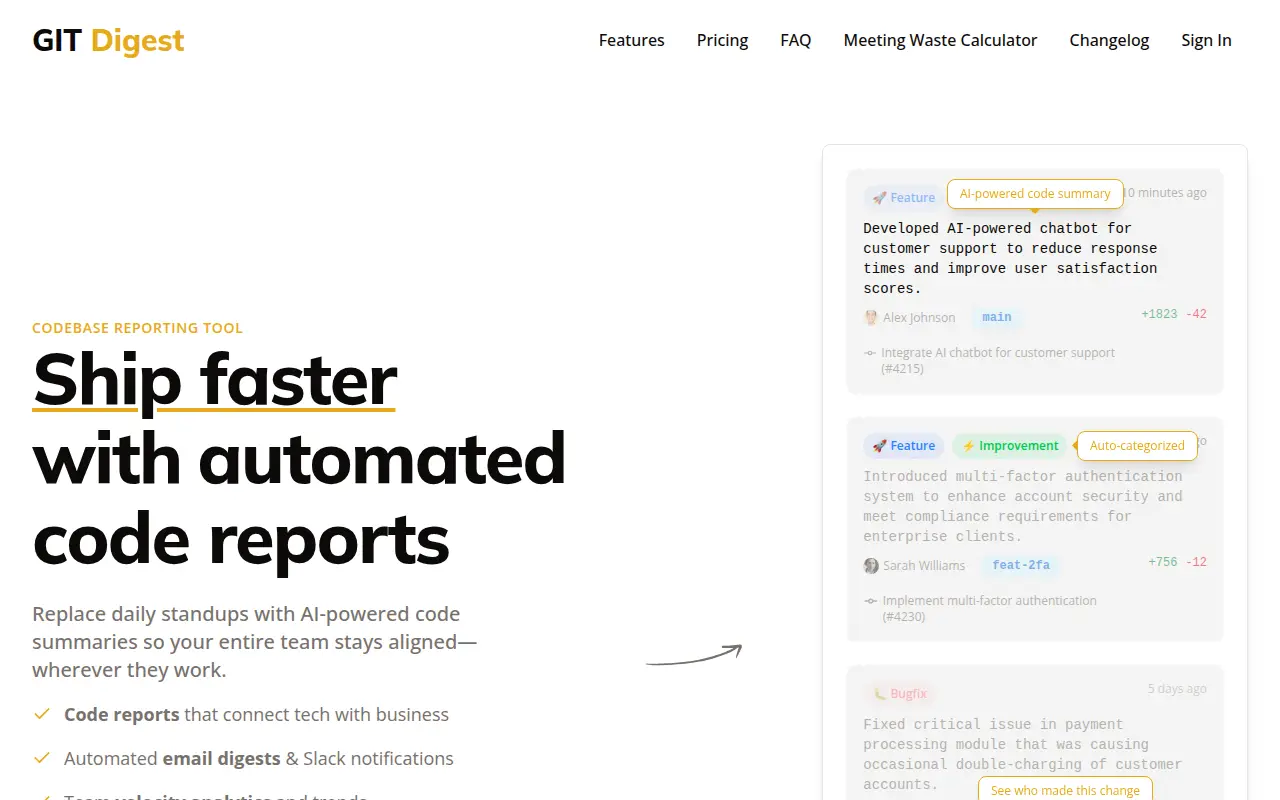
Task: Click the Auto-categorized tooltip label
Action: (1137, 446)
